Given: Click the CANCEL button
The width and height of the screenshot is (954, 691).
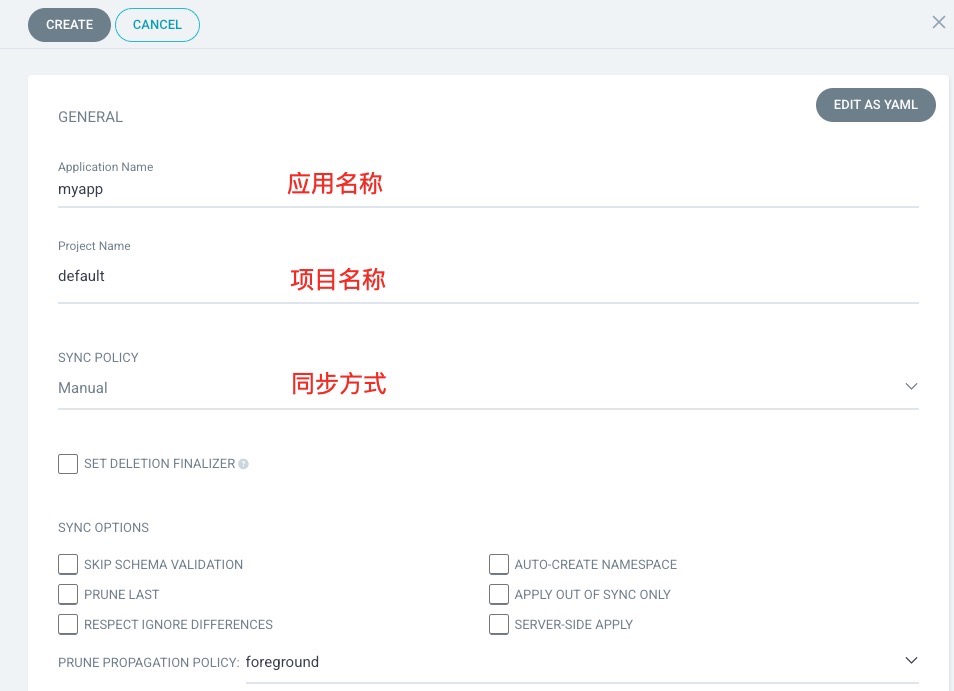Looking at the screenshot, I should pos(157,25).
